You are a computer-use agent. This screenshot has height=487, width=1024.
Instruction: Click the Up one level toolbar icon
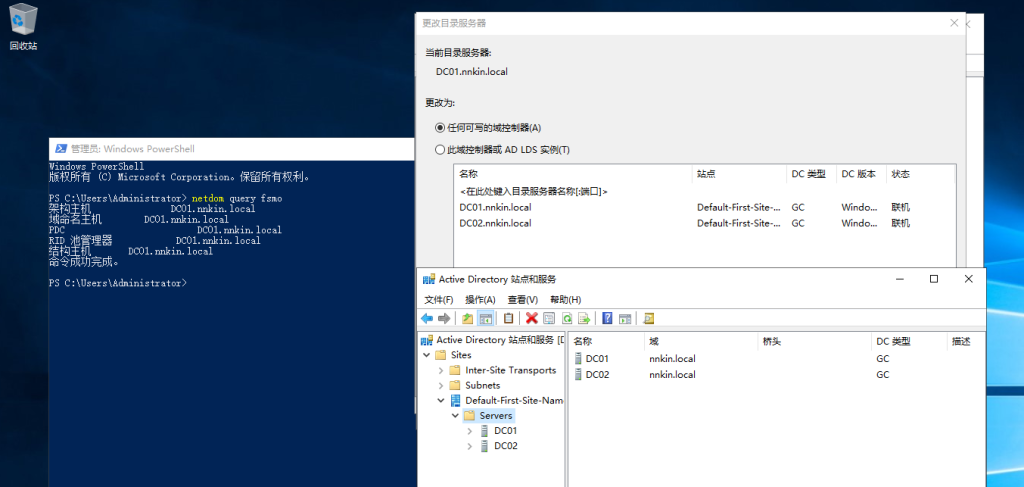point(467,319)
